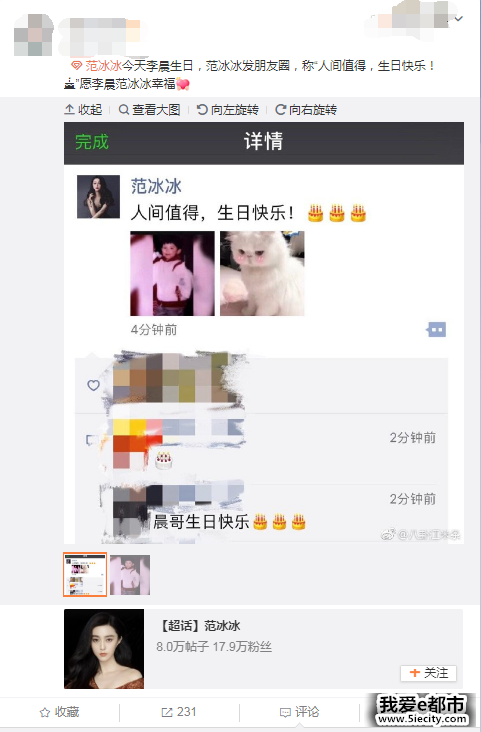Click the comment bubble icon beside 4分钟前
The height and width of the screenshot is (732, 481).
[436, 330]
